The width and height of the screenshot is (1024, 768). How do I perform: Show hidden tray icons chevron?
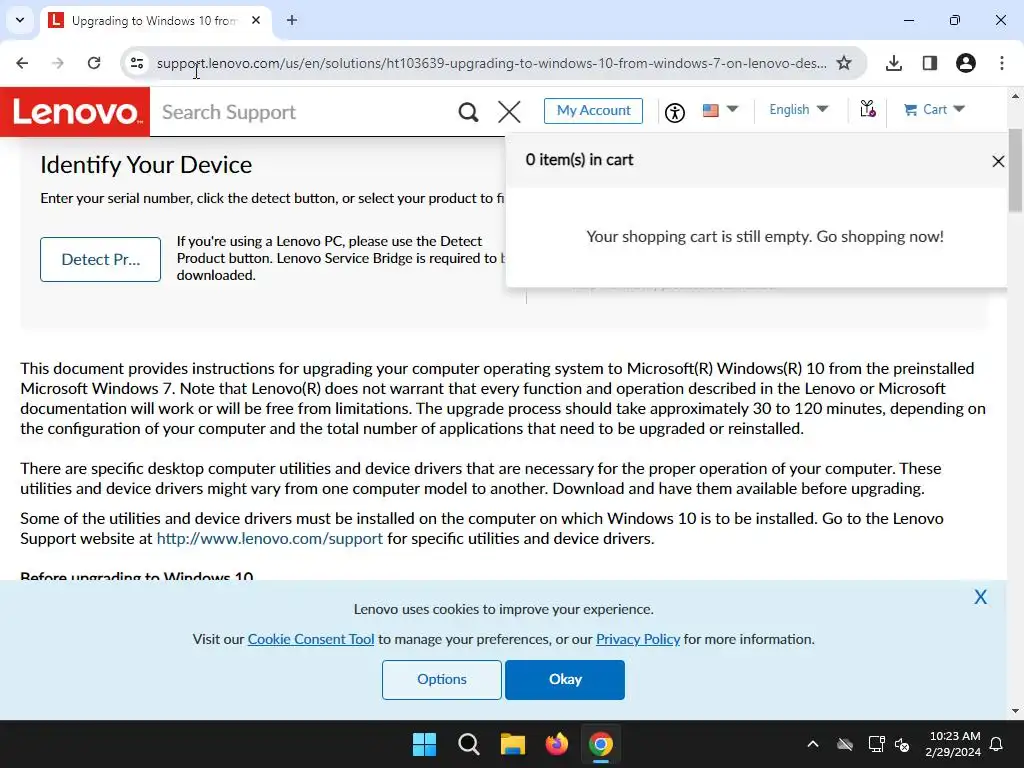tap(813, 744)
